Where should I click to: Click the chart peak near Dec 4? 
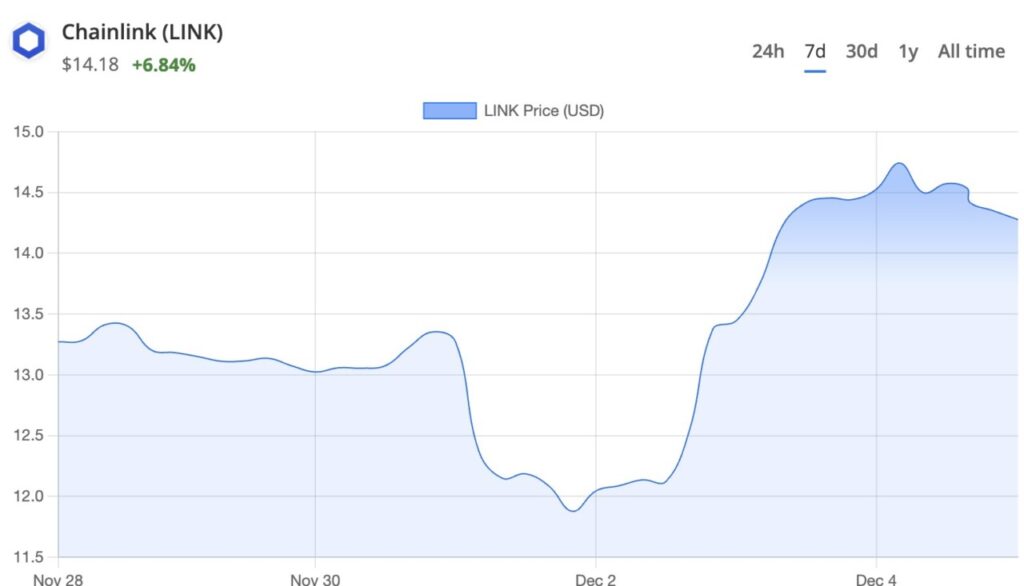point(898,165)
